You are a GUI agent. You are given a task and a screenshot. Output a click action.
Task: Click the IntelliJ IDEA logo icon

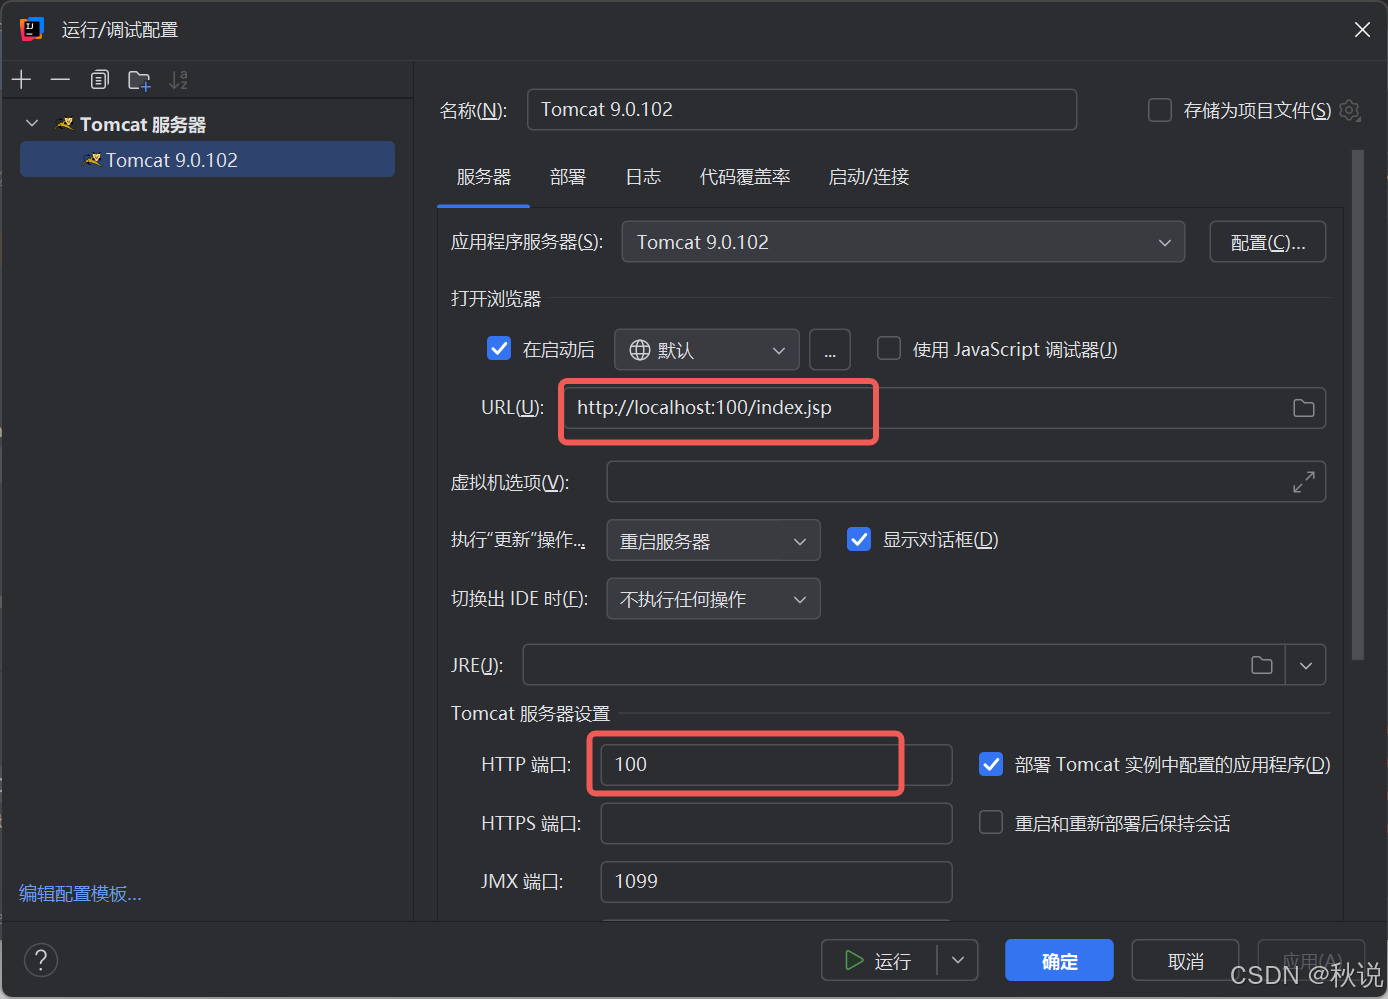pos(32,29)
